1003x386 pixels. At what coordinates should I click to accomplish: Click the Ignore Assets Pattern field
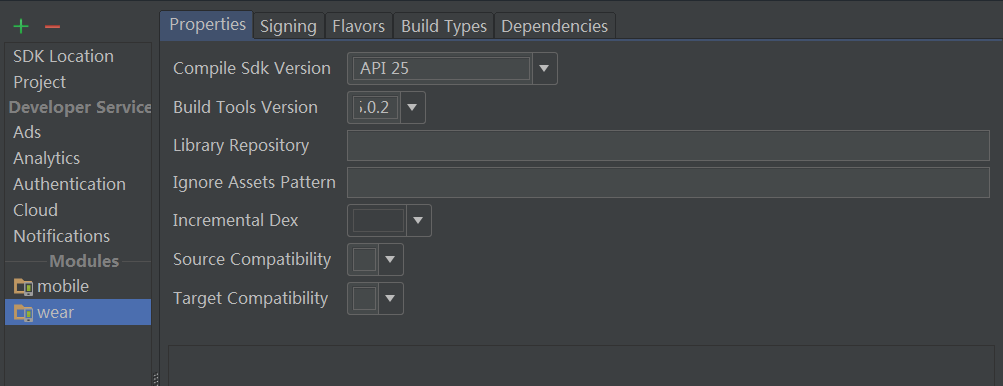668,182
